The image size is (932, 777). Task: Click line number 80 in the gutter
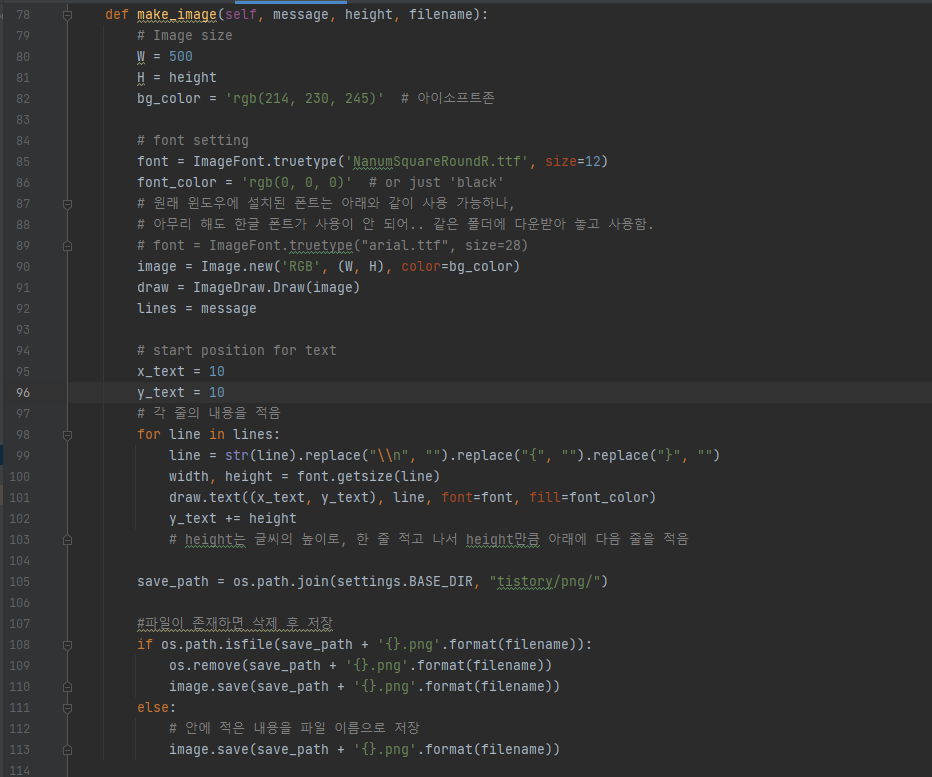pyautogui.click(x=23, y=57)
